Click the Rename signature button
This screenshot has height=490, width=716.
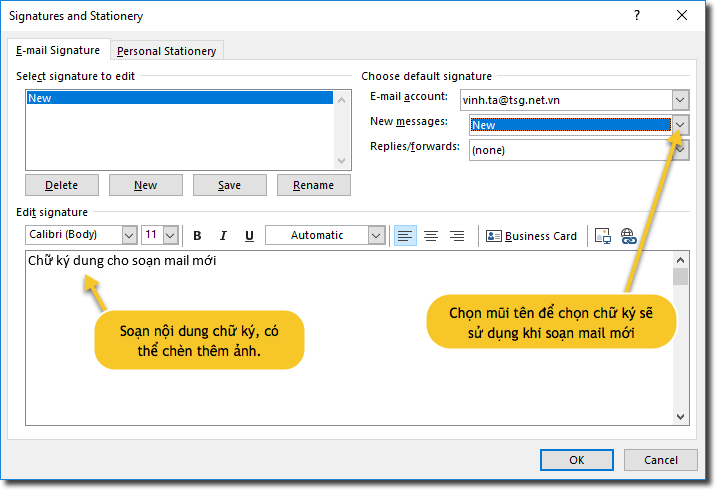(x=313, y=185)
